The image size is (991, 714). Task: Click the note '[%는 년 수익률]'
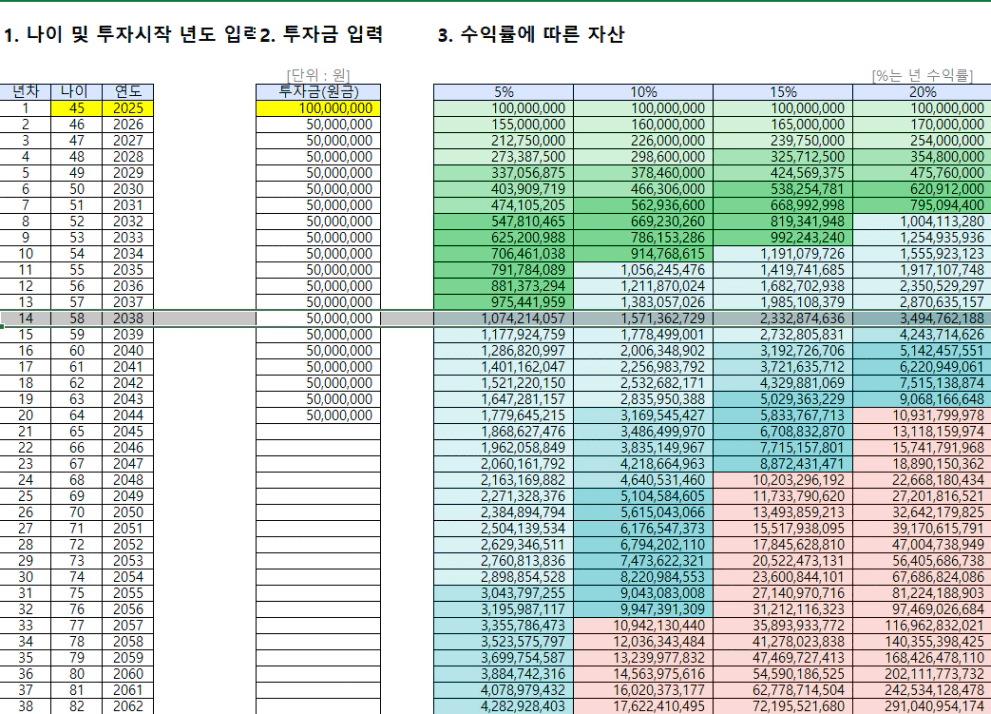point(922,76)
